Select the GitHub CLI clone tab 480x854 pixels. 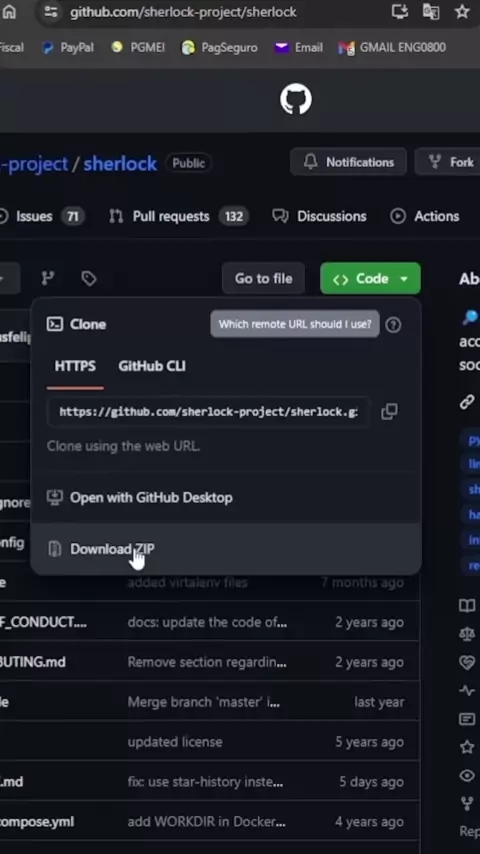[151, 366]
